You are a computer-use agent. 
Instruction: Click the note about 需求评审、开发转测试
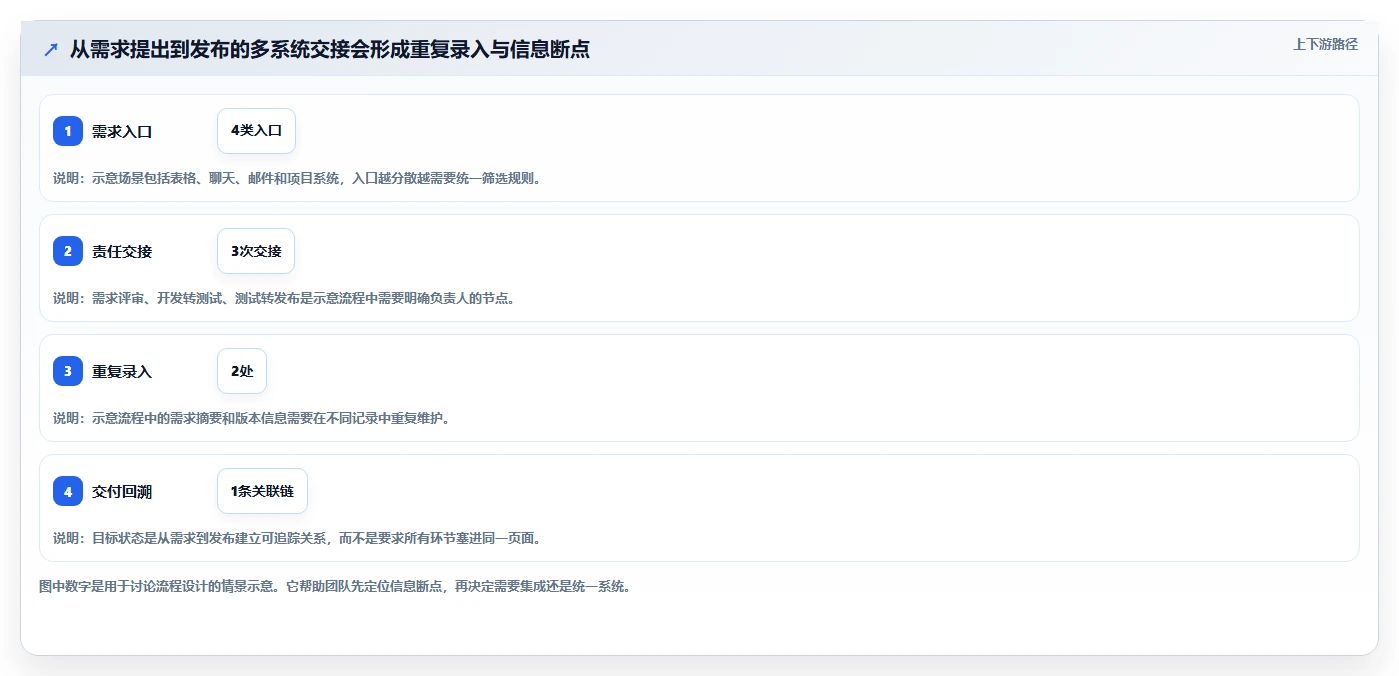tap(284, 298)
